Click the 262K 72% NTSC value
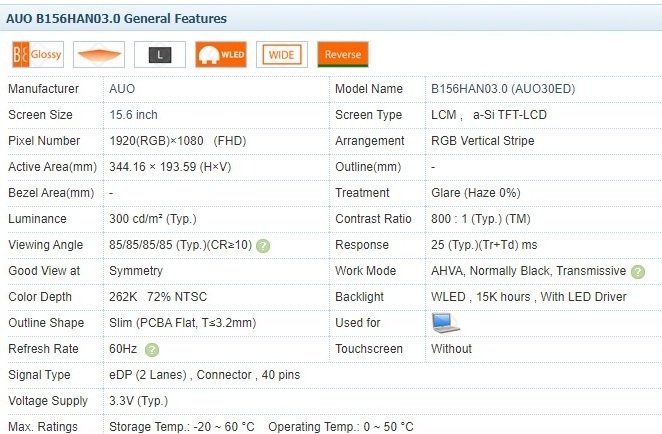The width and height of the screenshot is (662, 434). coord(158,297)
